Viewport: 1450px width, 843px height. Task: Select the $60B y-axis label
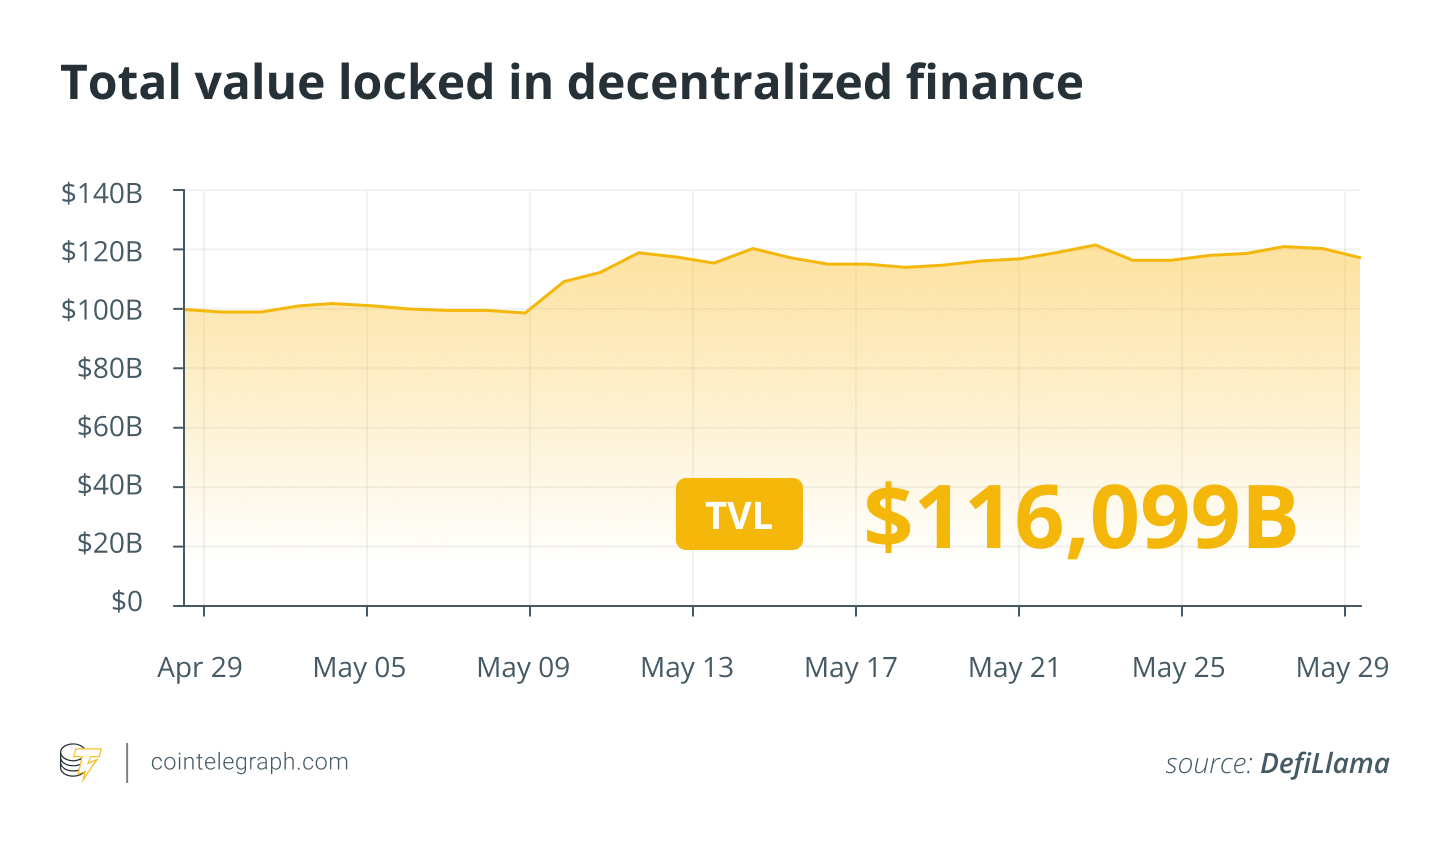[110, 427]
